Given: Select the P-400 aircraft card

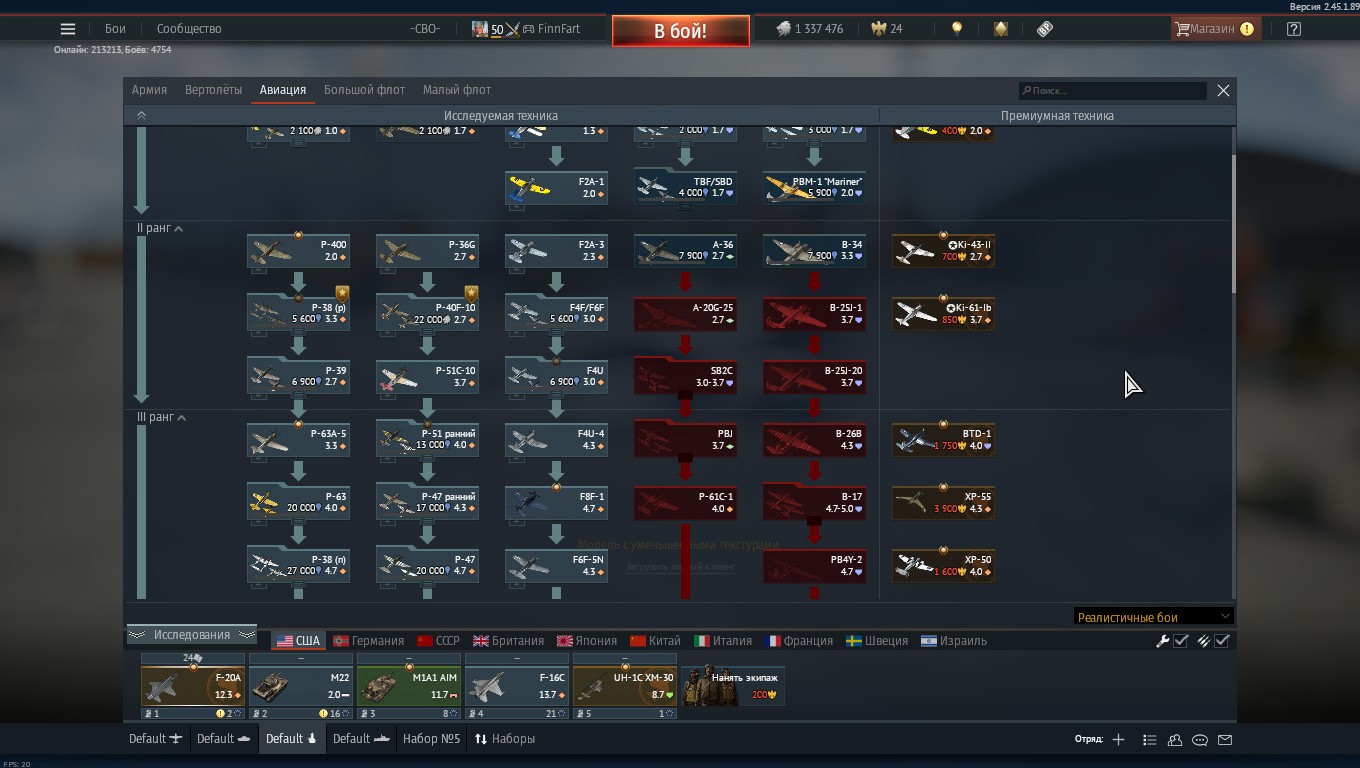Looking at the screenshot, I should 298,251.
